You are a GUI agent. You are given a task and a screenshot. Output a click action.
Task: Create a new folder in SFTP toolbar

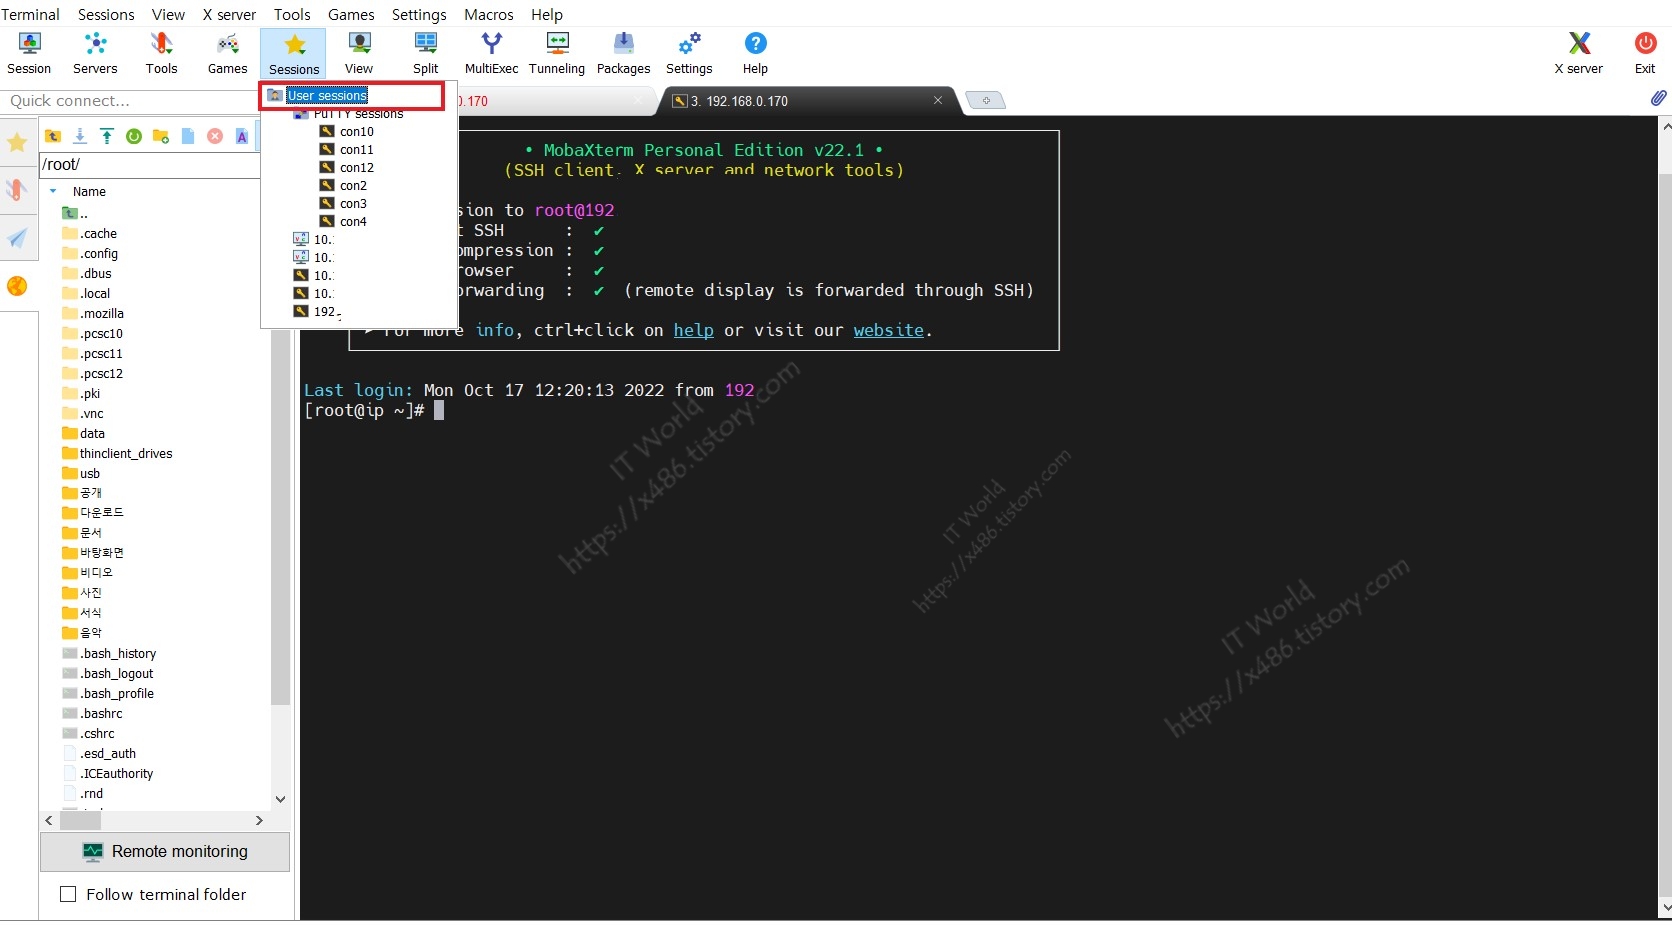pyautogui.click(x=161, y=136)
